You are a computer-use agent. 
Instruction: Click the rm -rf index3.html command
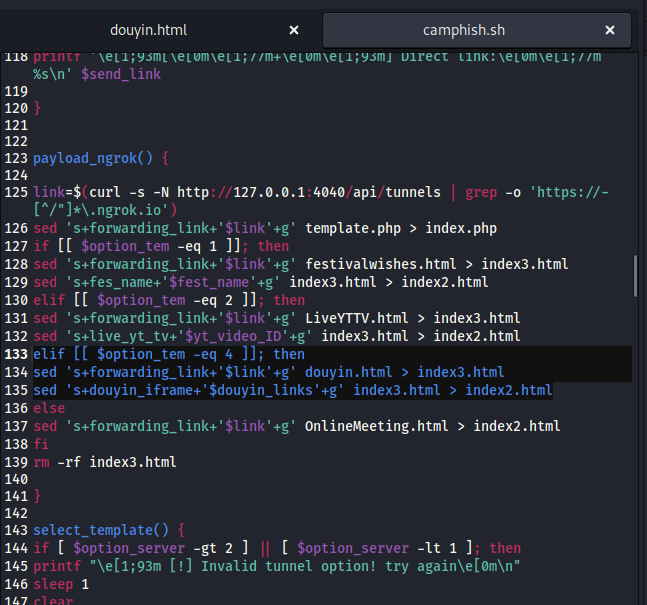tap(104, 462)
